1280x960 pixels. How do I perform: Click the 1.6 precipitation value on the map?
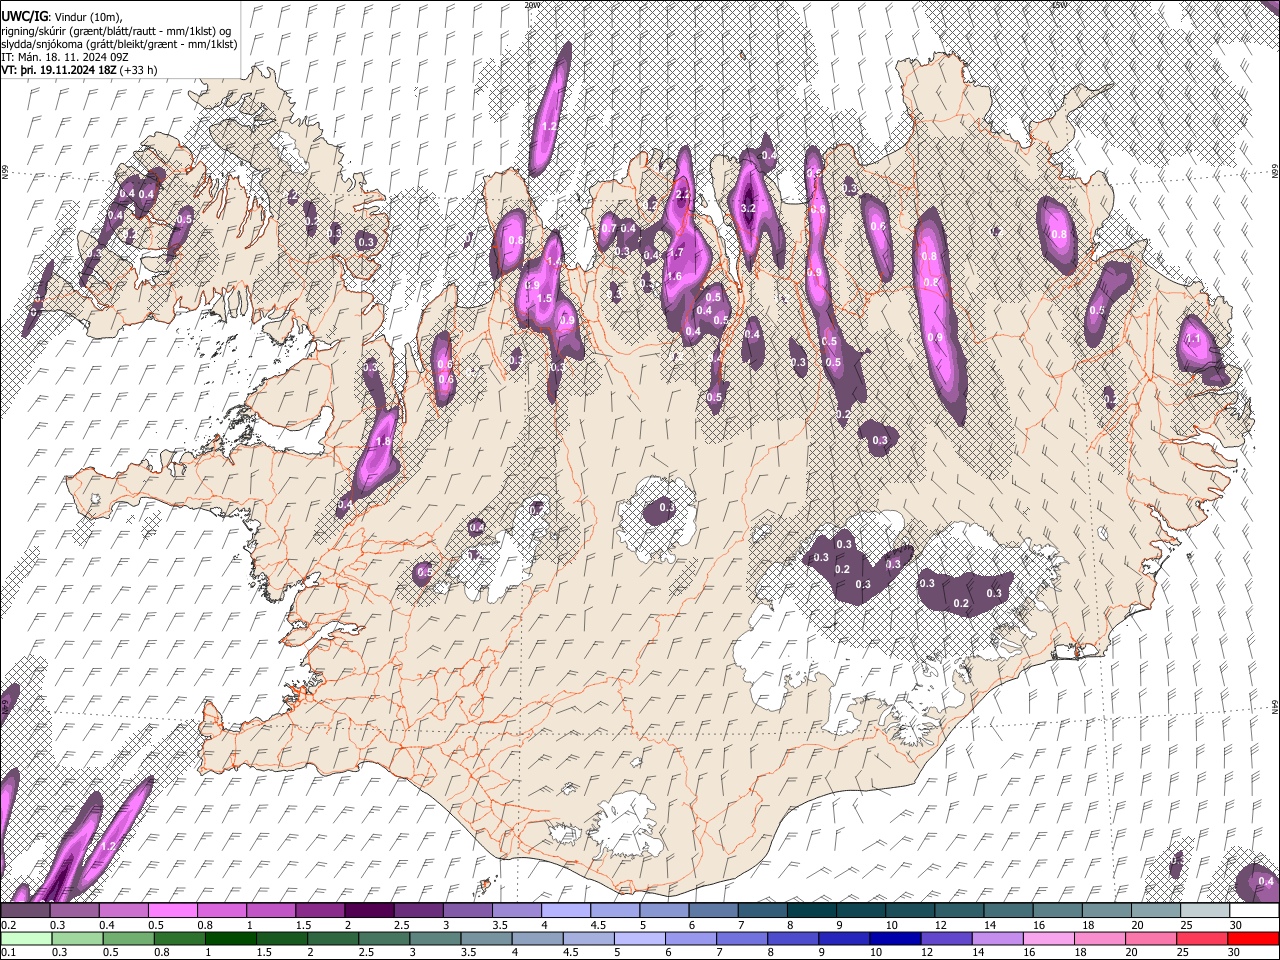[x=674, y=276]
